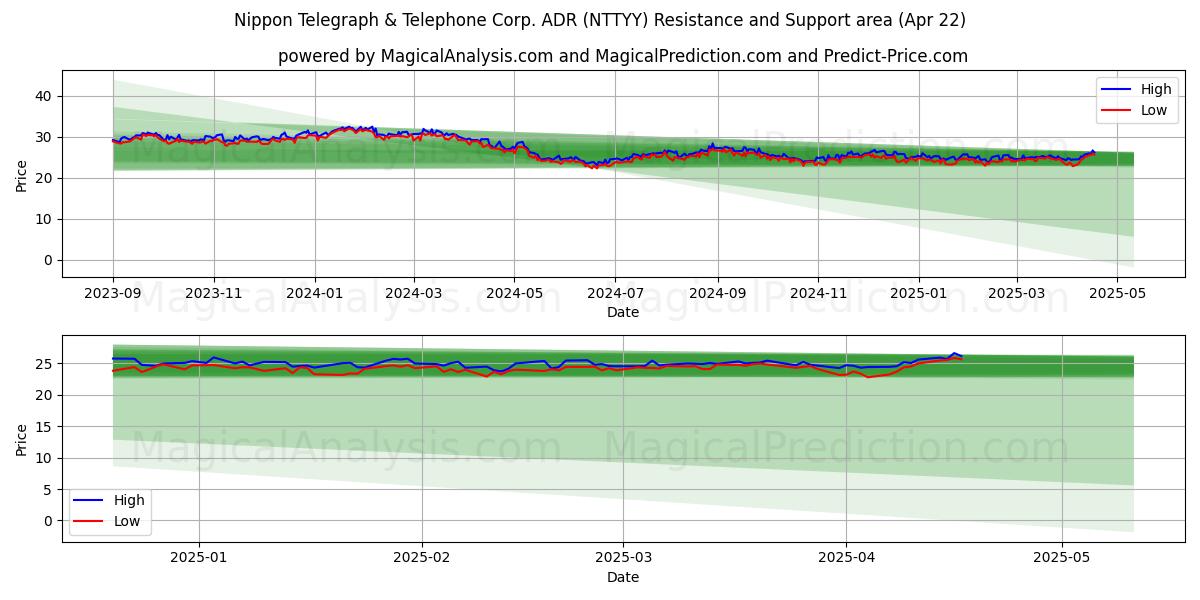Screen dimensions: 1200x600
Task: Click the '2025-03' tick label in top chart
Action: point(1017,293)
